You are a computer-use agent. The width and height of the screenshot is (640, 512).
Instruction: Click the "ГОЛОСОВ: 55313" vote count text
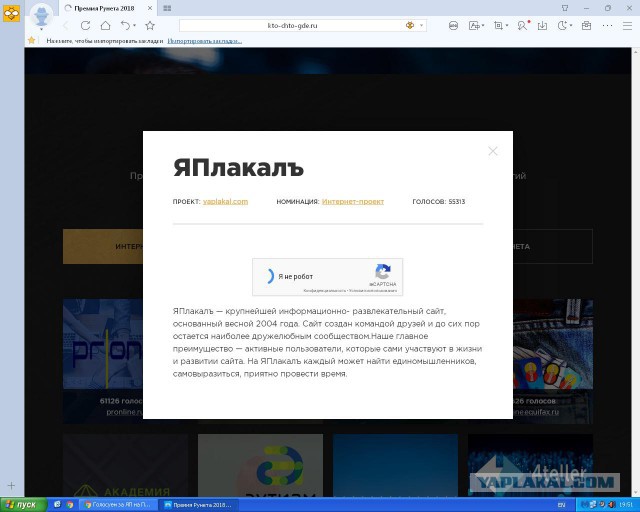(439, 201)
